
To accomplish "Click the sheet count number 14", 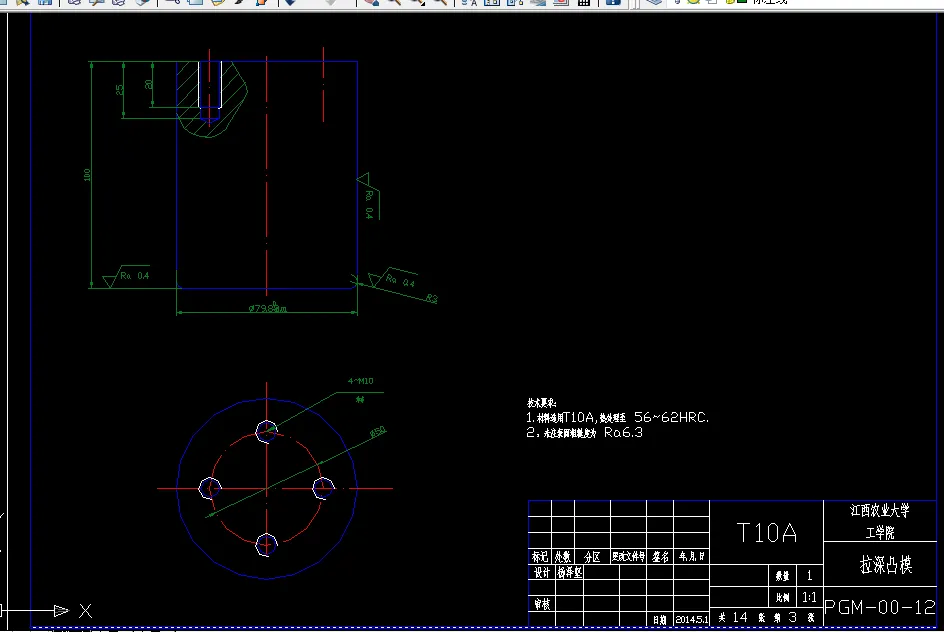I will [x=740, y=618].
